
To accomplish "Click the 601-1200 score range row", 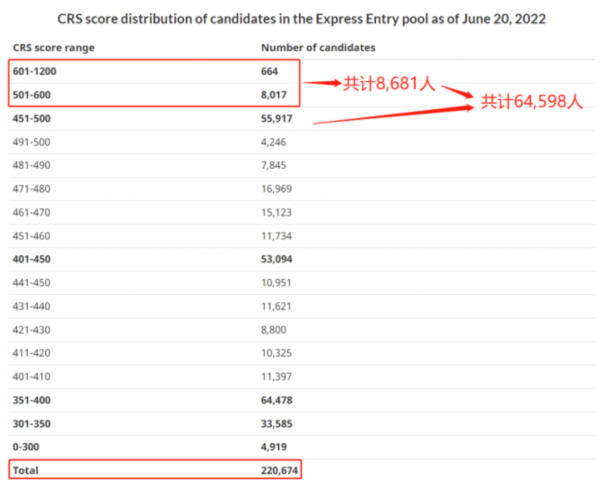I will (x=301, y=71).
